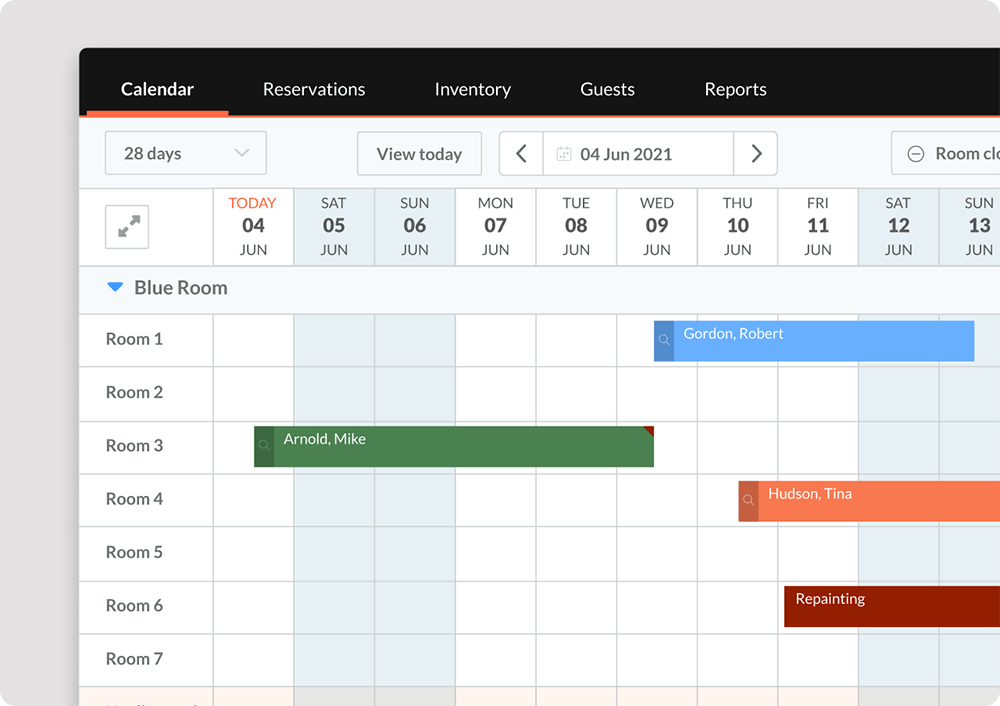The height and width of the screenshot is (706, 1000).
Task: Open the Inventory tab
Action: pos(472,89)
